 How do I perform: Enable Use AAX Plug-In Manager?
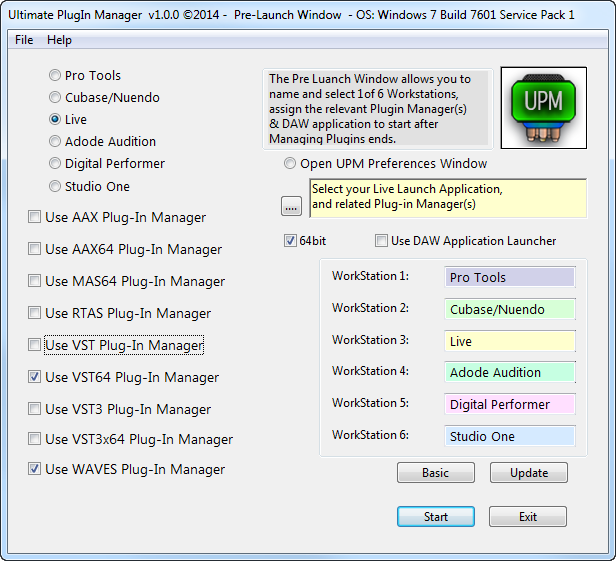[34, 217]
